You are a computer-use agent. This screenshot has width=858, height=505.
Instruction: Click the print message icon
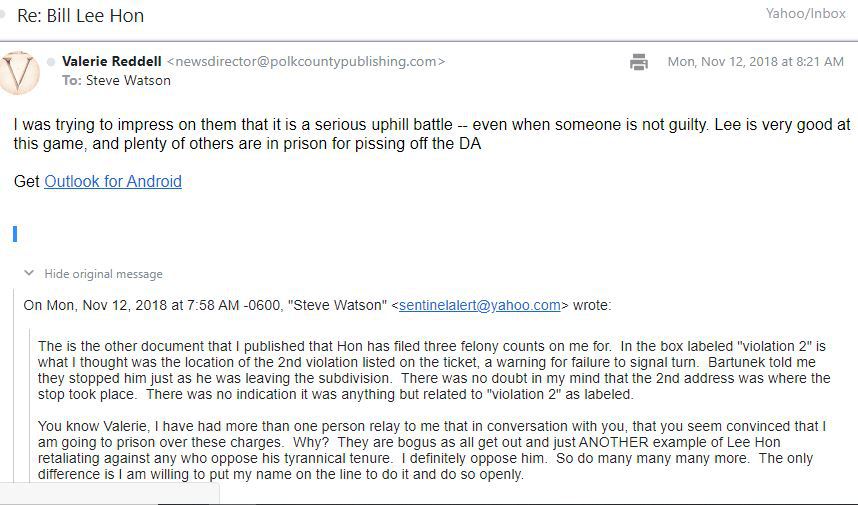coord(639,62)
